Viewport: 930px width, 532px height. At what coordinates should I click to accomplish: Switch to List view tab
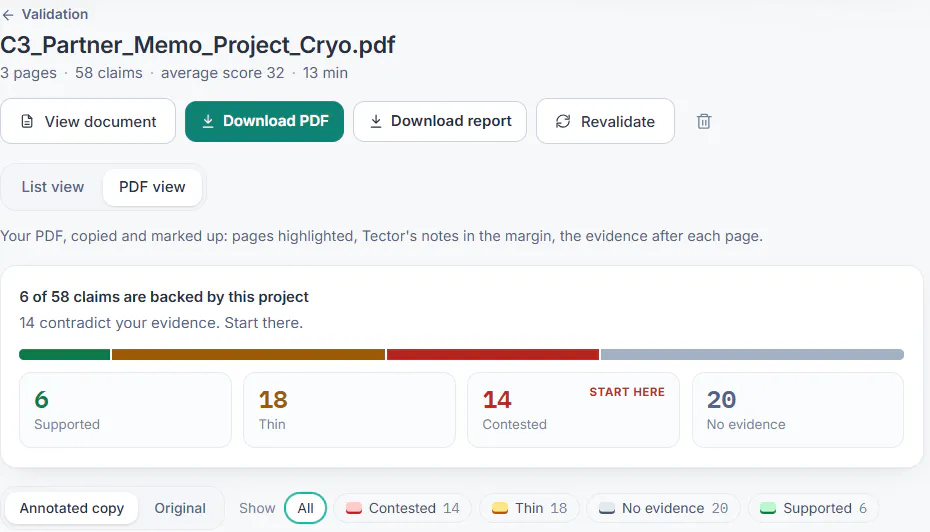click(x=53, y=187)
